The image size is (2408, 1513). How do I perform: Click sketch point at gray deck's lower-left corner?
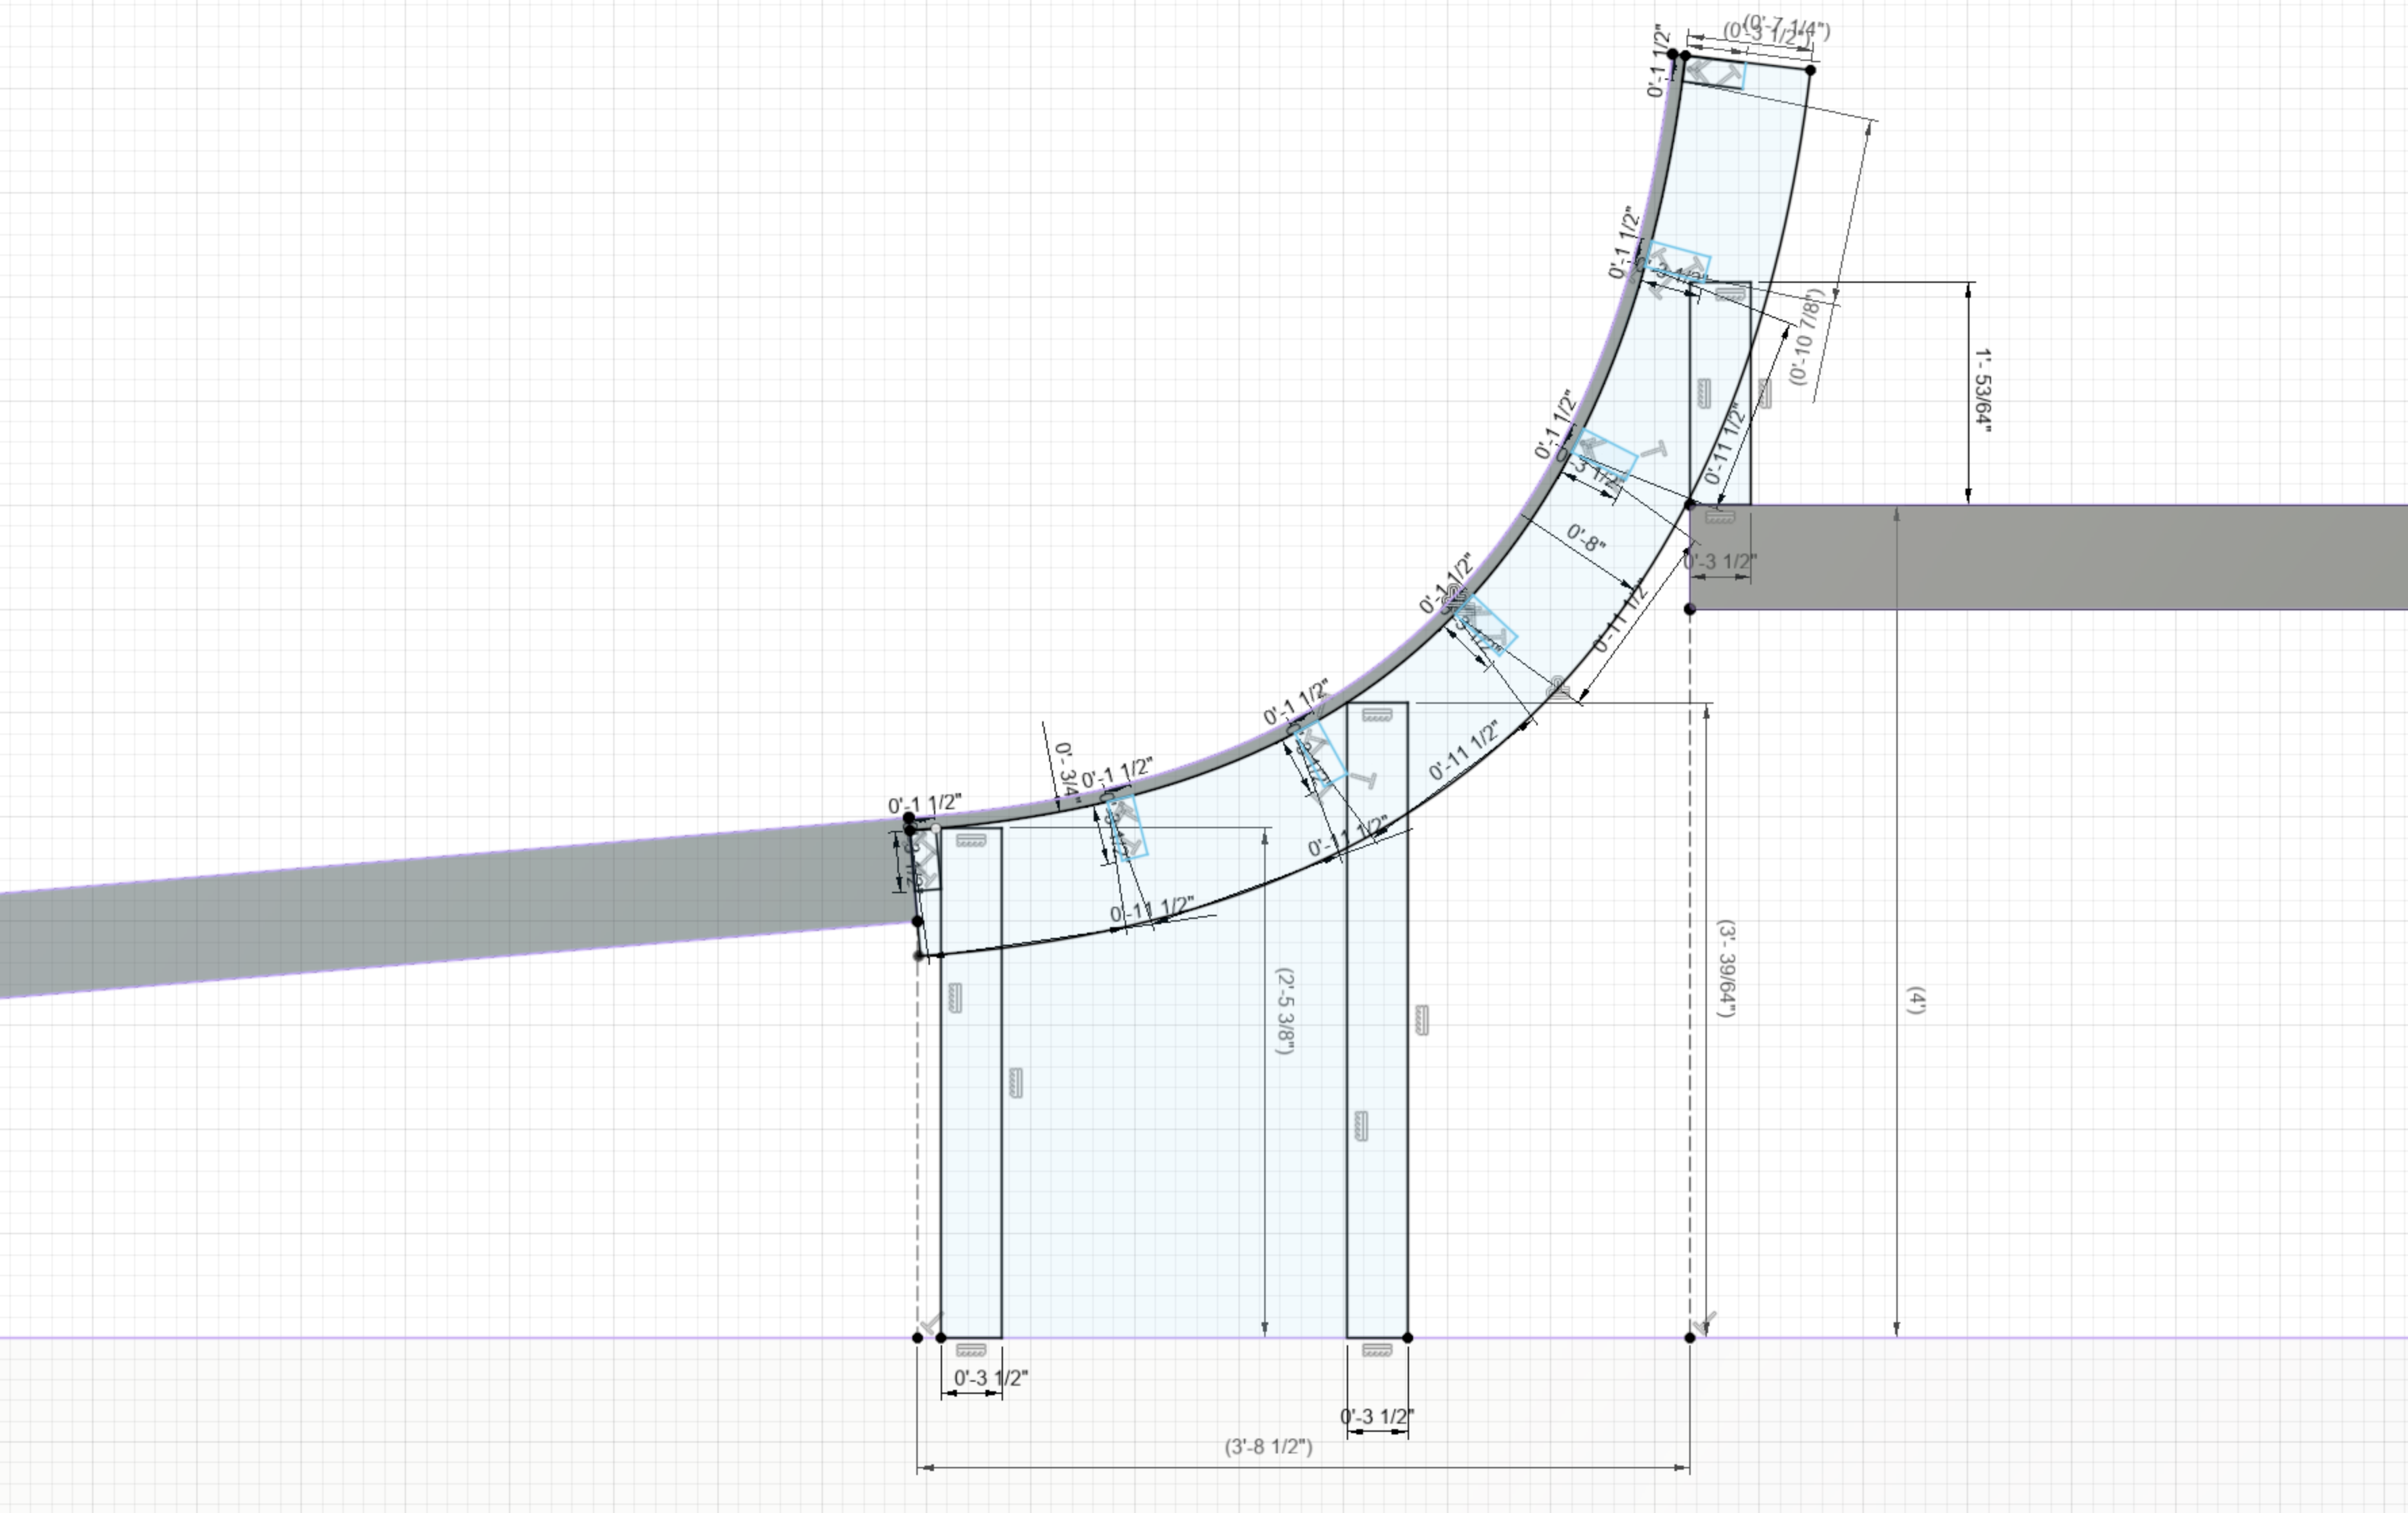click(1690, 609)
